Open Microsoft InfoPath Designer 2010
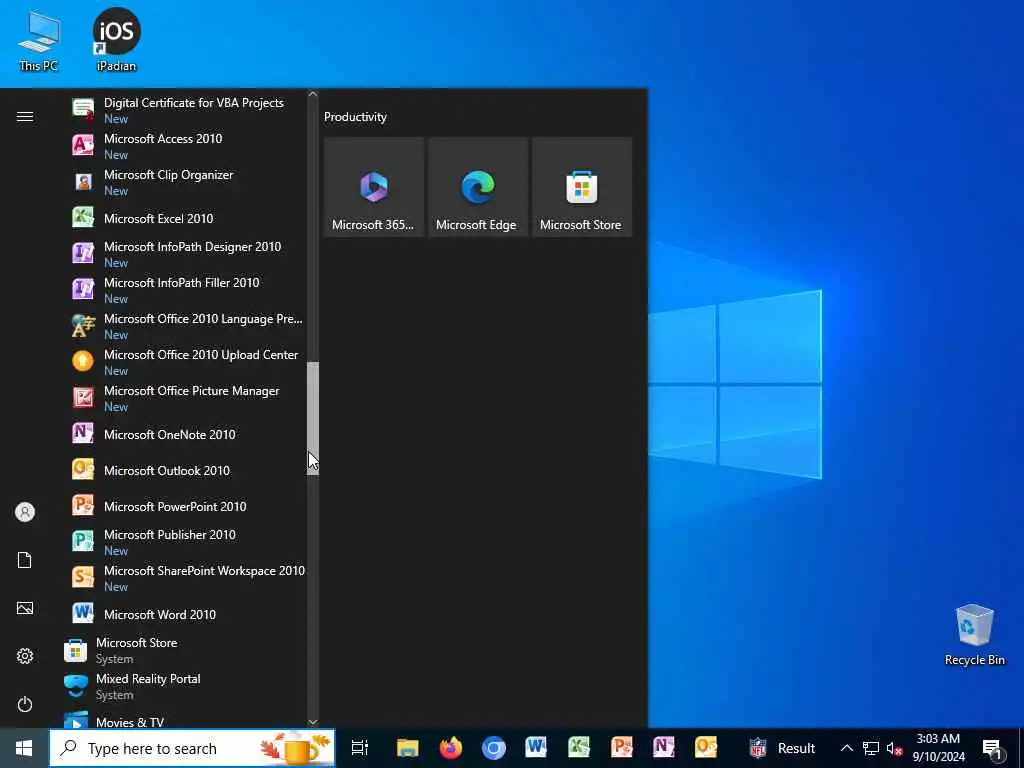 tap(184, 254)
